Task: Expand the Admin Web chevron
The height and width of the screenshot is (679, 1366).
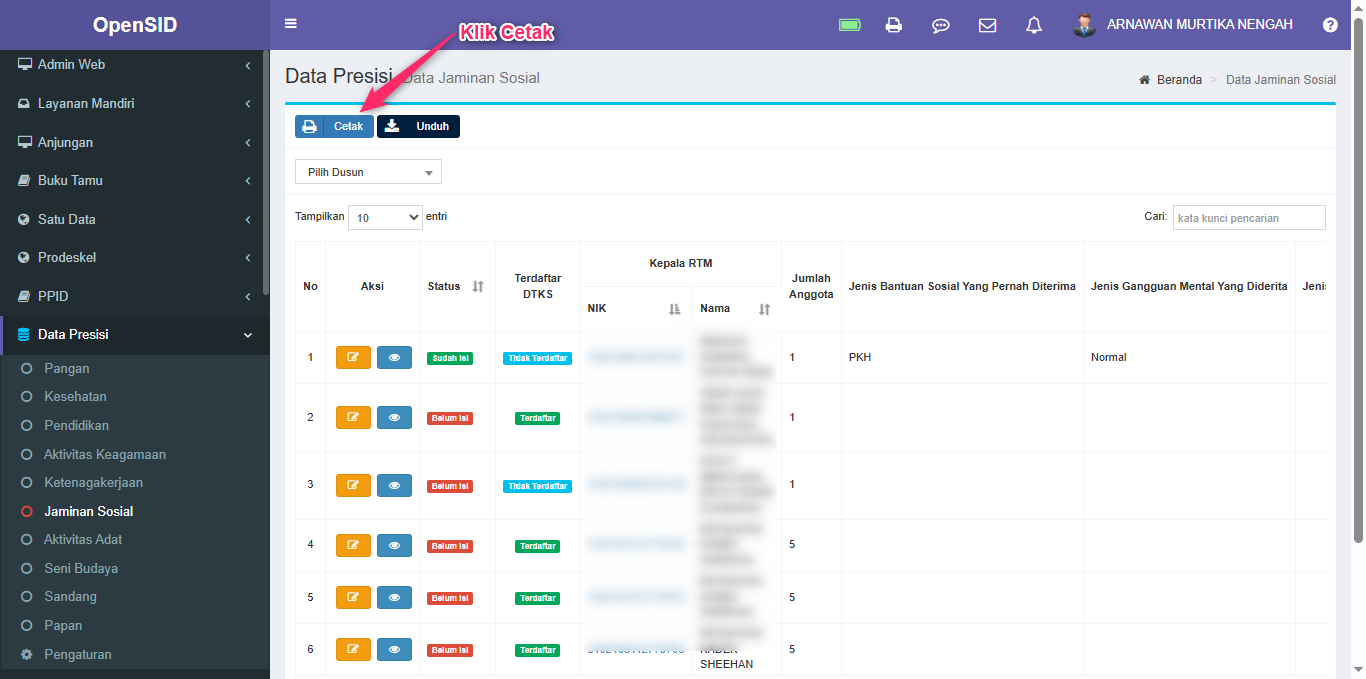Action: click(248, 65)
